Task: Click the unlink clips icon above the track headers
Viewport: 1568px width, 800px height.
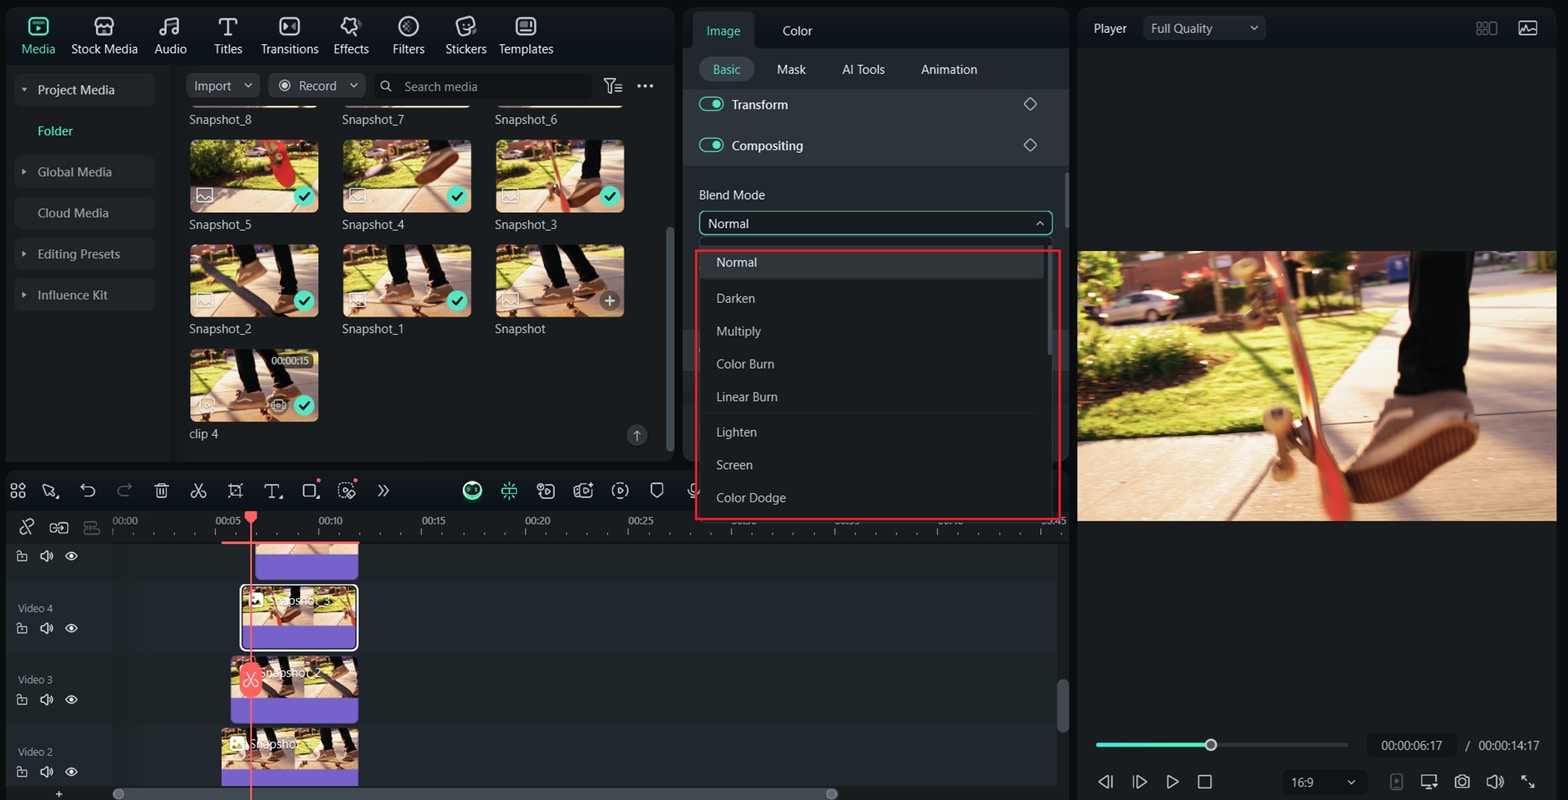Action: [x=27, y=527]
